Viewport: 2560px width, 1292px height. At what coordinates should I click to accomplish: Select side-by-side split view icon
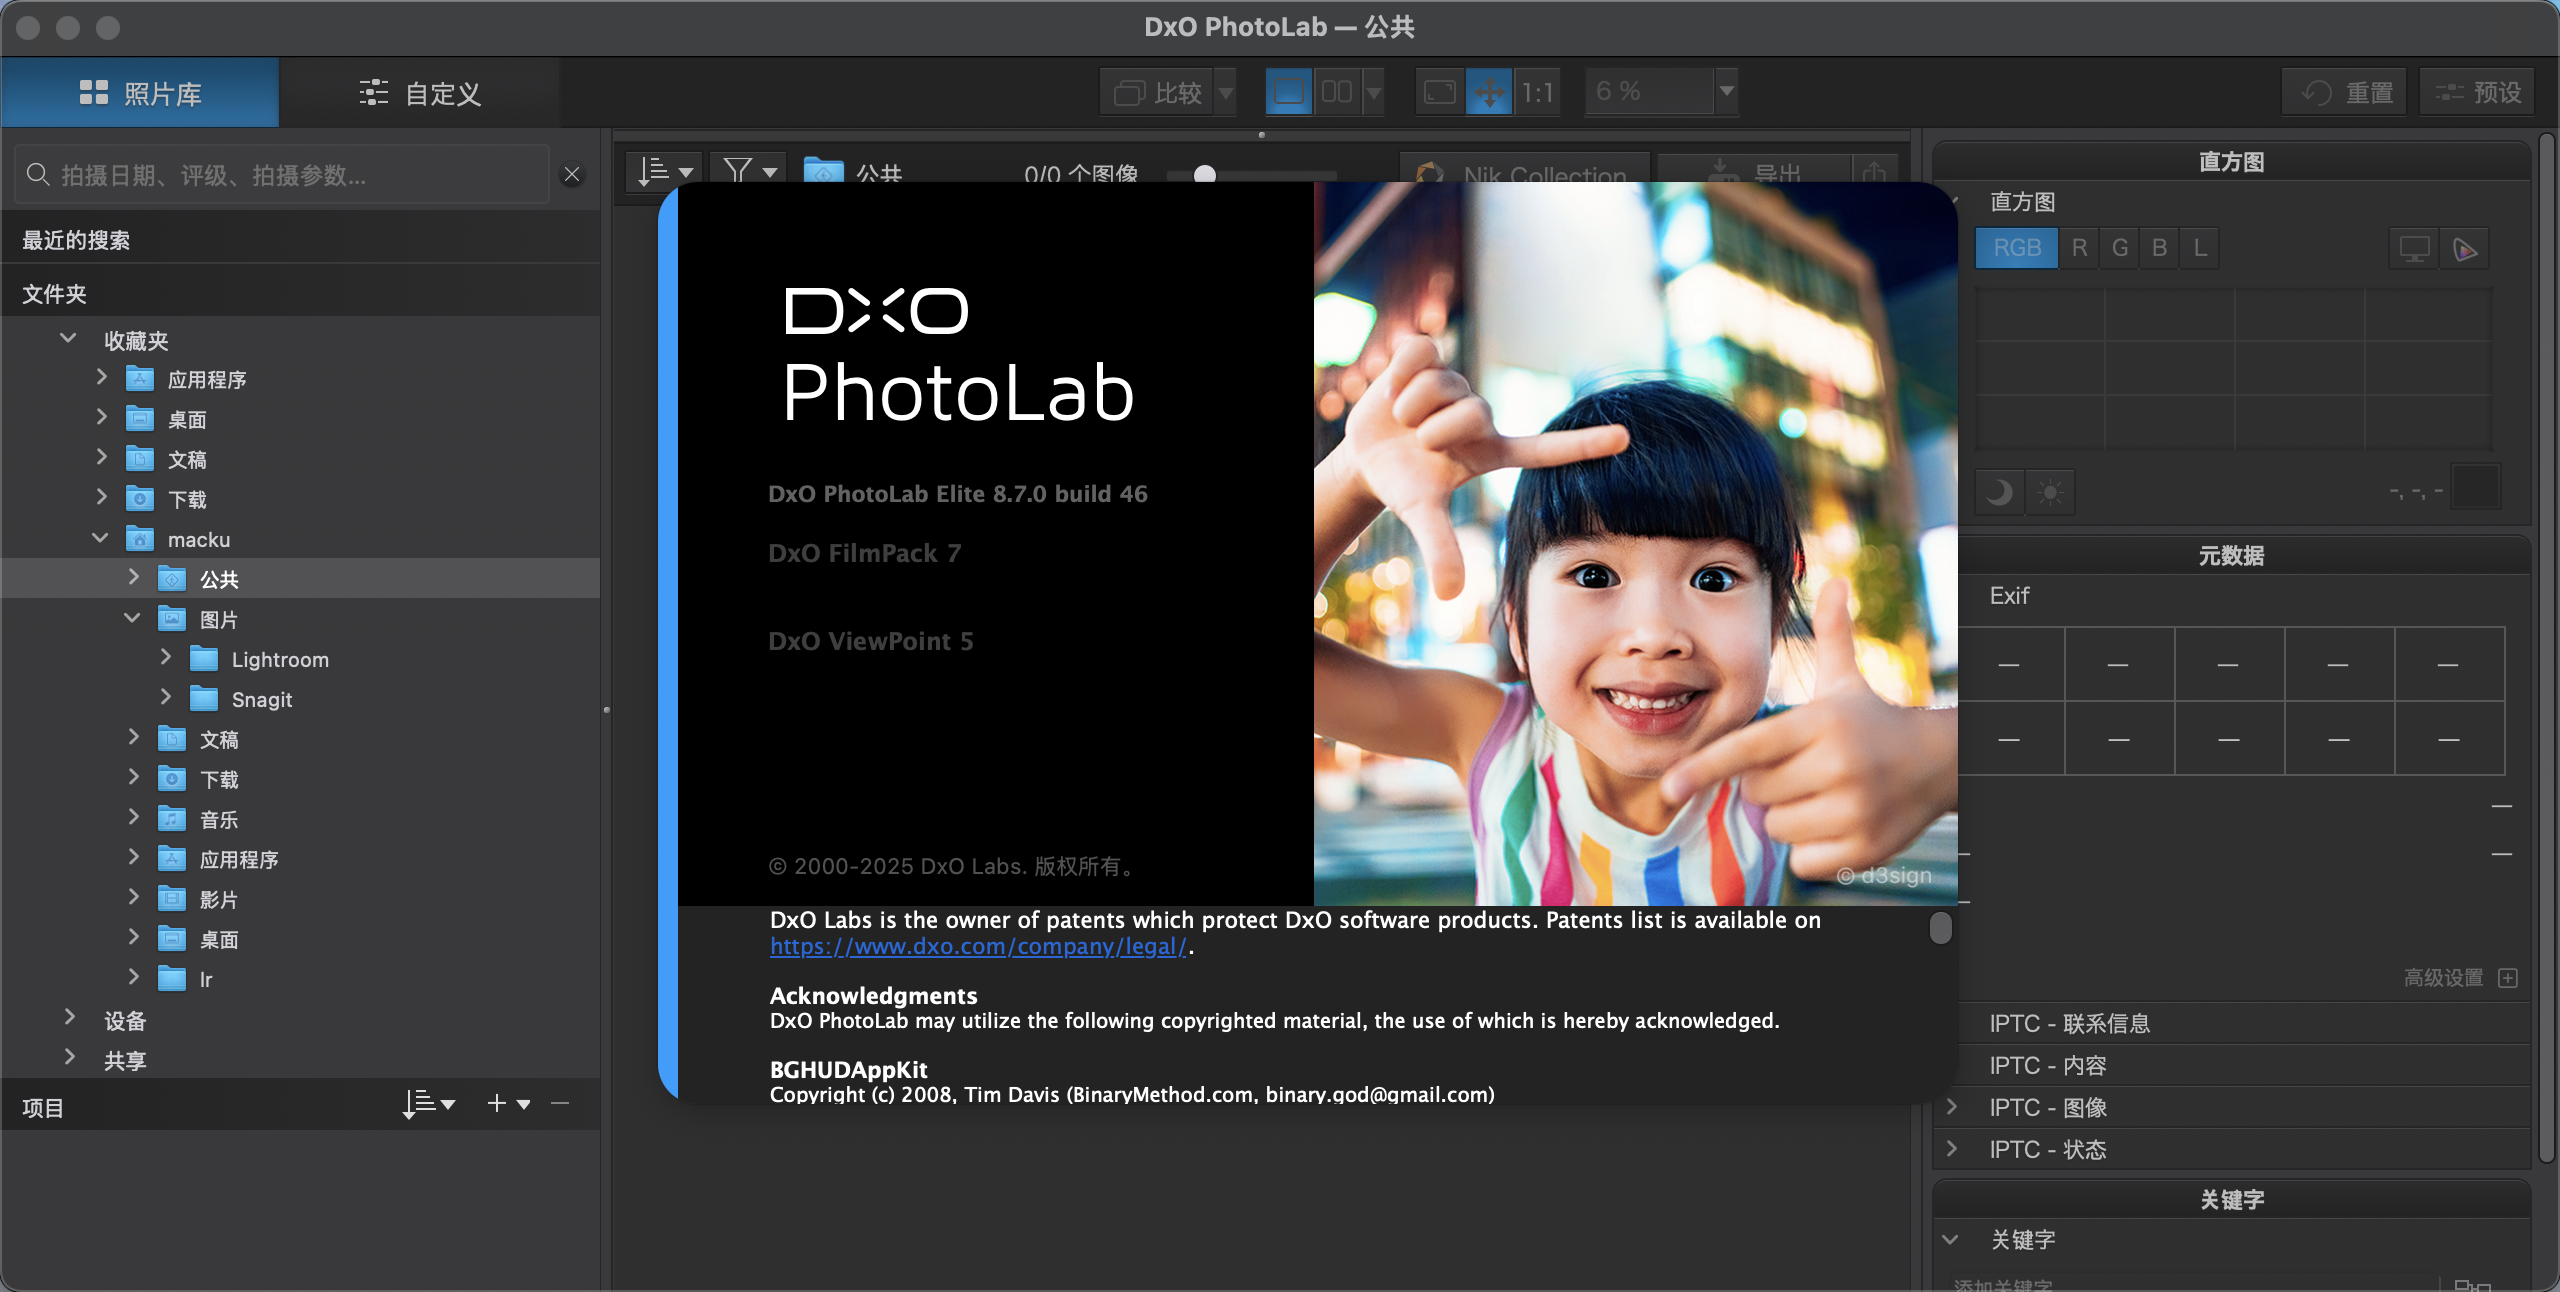[x=1337, y=92]
